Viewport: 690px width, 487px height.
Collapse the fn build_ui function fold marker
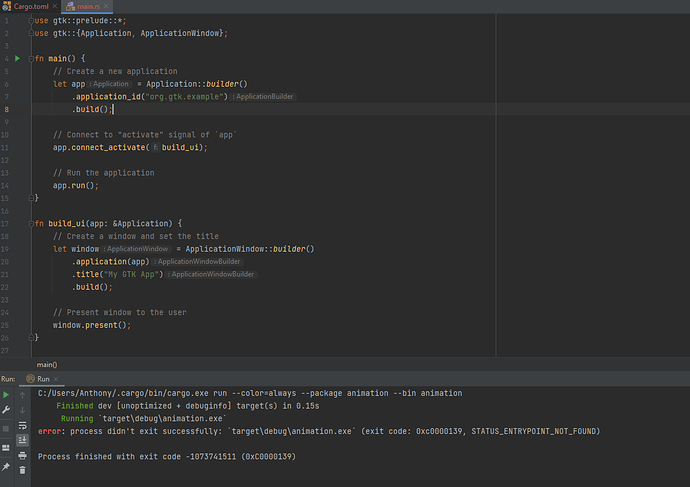coord(31,222)
